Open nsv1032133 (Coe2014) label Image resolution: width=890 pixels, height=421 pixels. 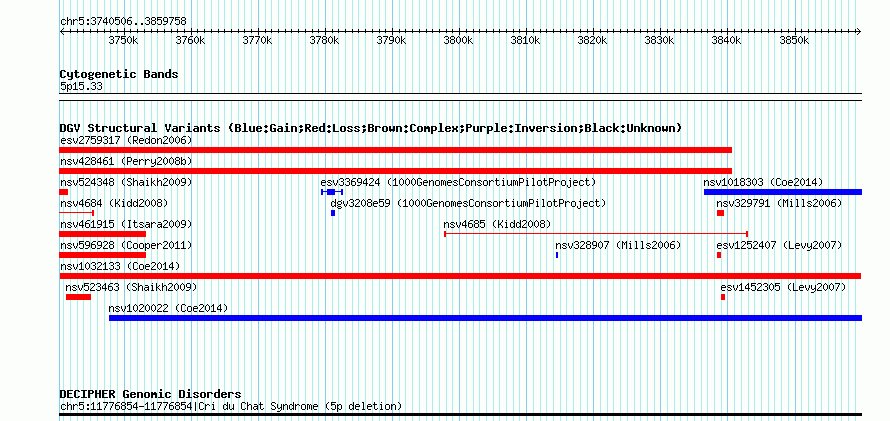120,267
